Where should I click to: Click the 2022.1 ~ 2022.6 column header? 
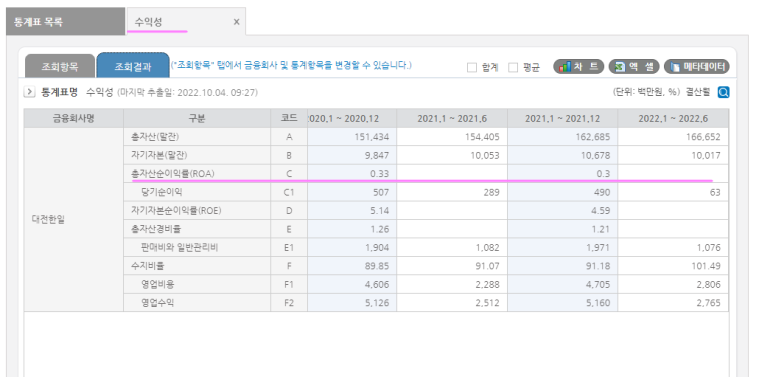tap(673, 119)
